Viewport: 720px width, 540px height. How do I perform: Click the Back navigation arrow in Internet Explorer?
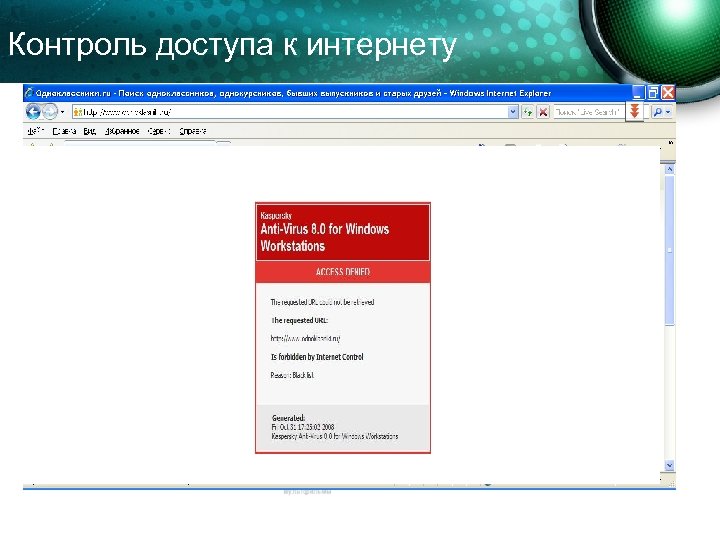coord(33,112)
